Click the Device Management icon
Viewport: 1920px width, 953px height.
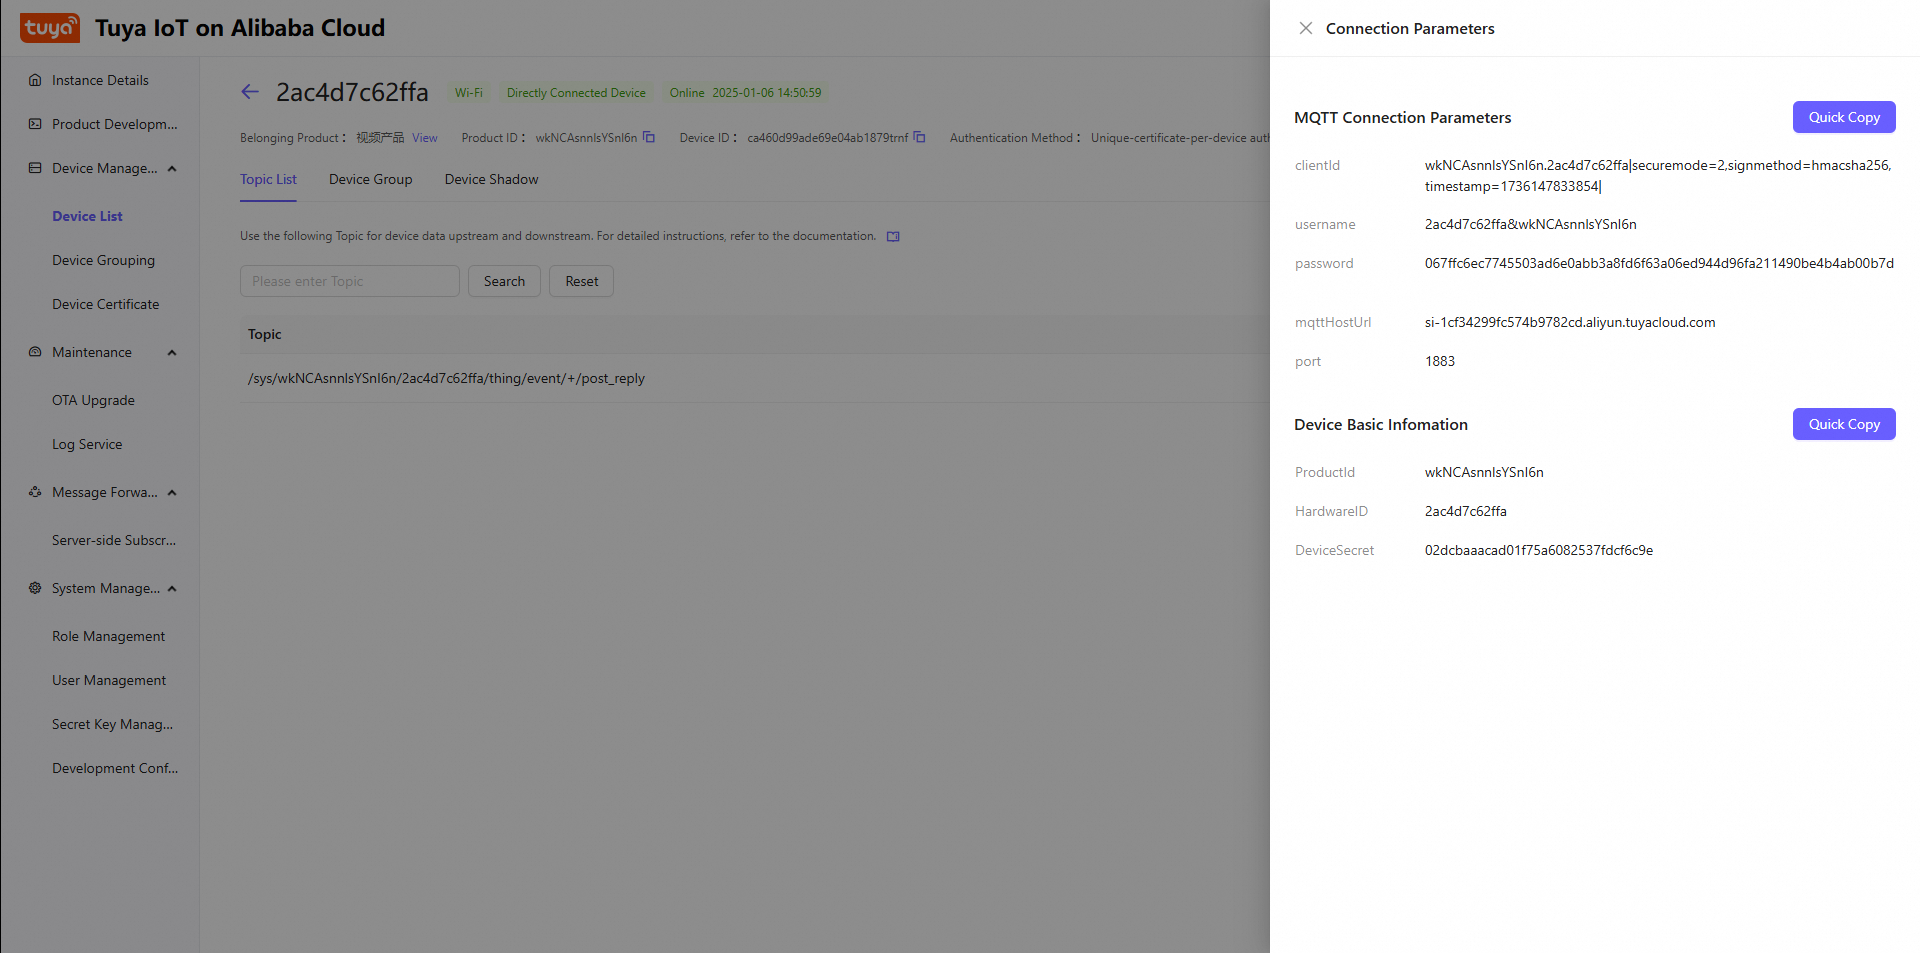(35, 168)
